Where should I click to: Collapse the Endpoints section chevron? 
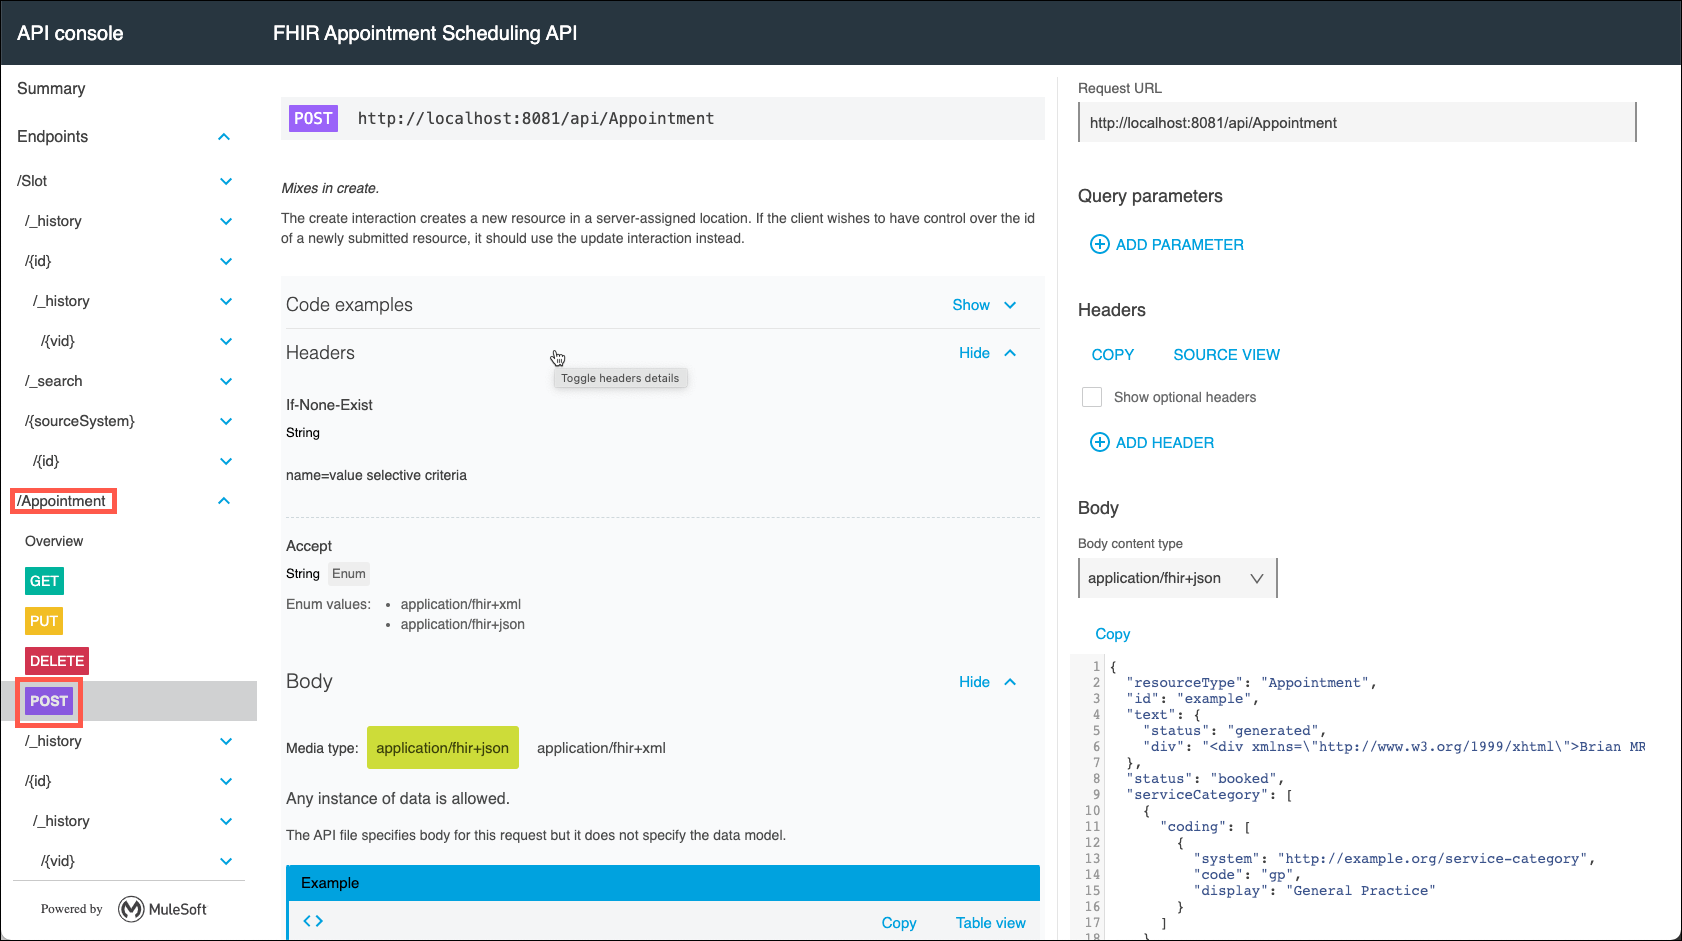coord(224,137)
